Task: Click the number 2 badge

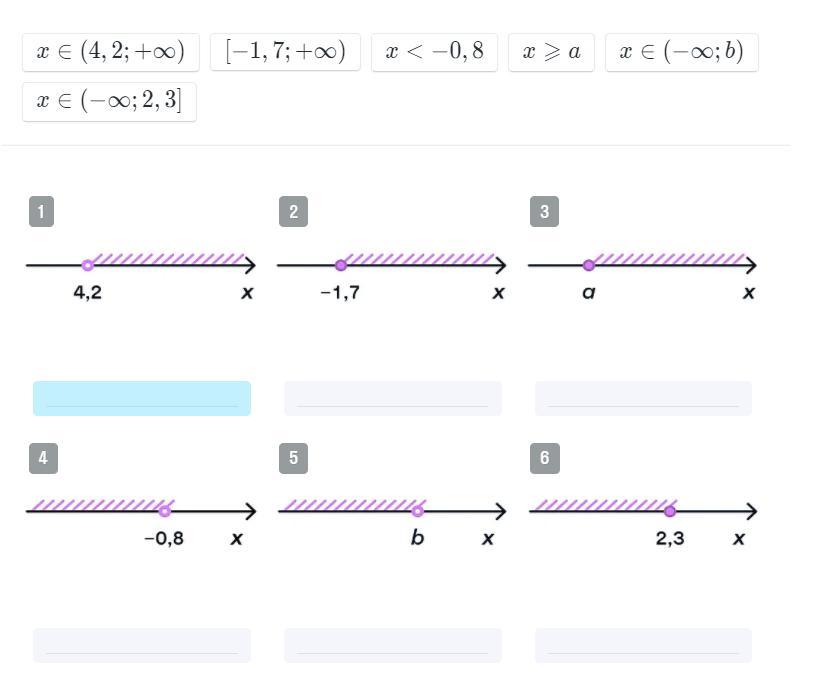Action: 293,211
